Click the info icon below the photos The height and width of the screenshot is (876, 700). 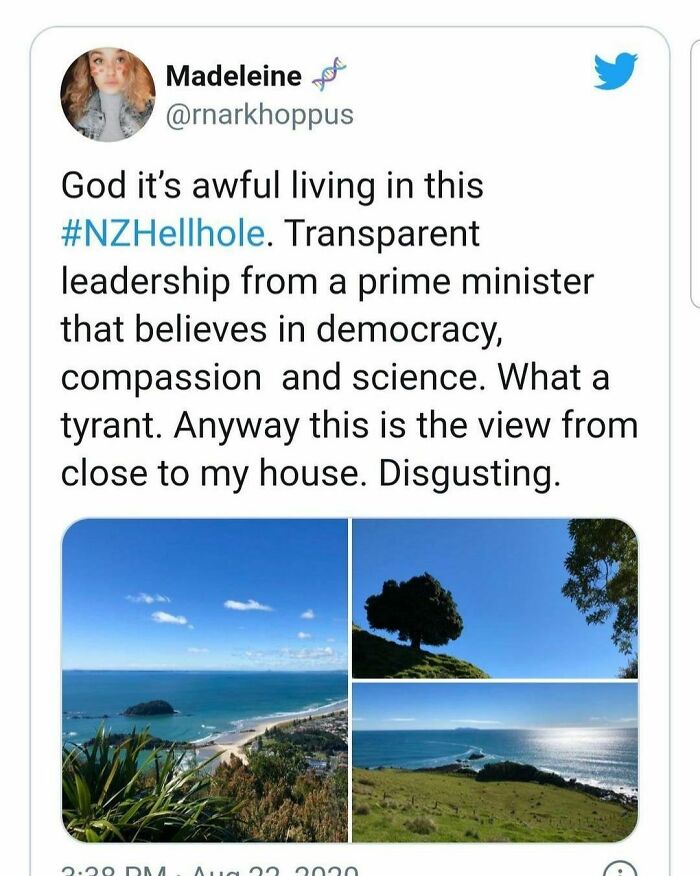click(622, 870)
